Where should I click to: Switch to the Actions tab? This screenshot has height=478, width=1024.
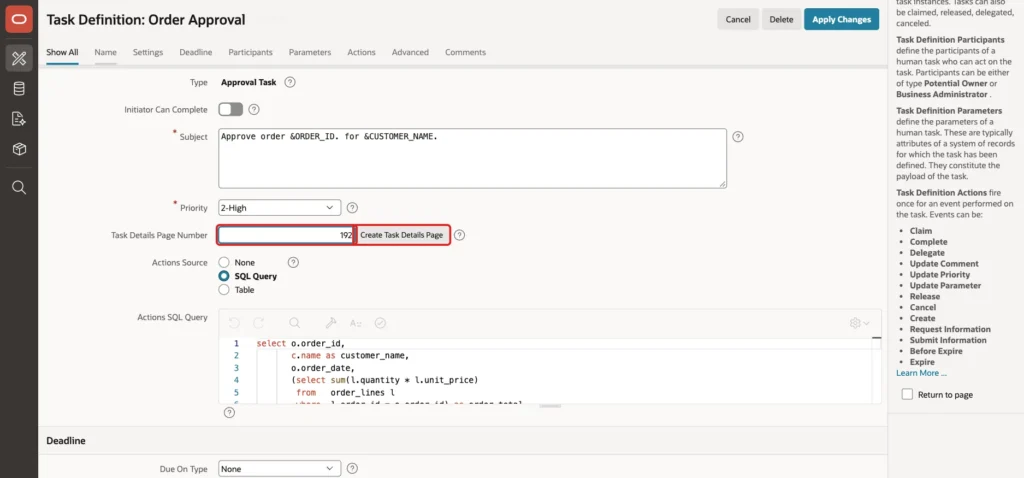click(x=362, y=52)
